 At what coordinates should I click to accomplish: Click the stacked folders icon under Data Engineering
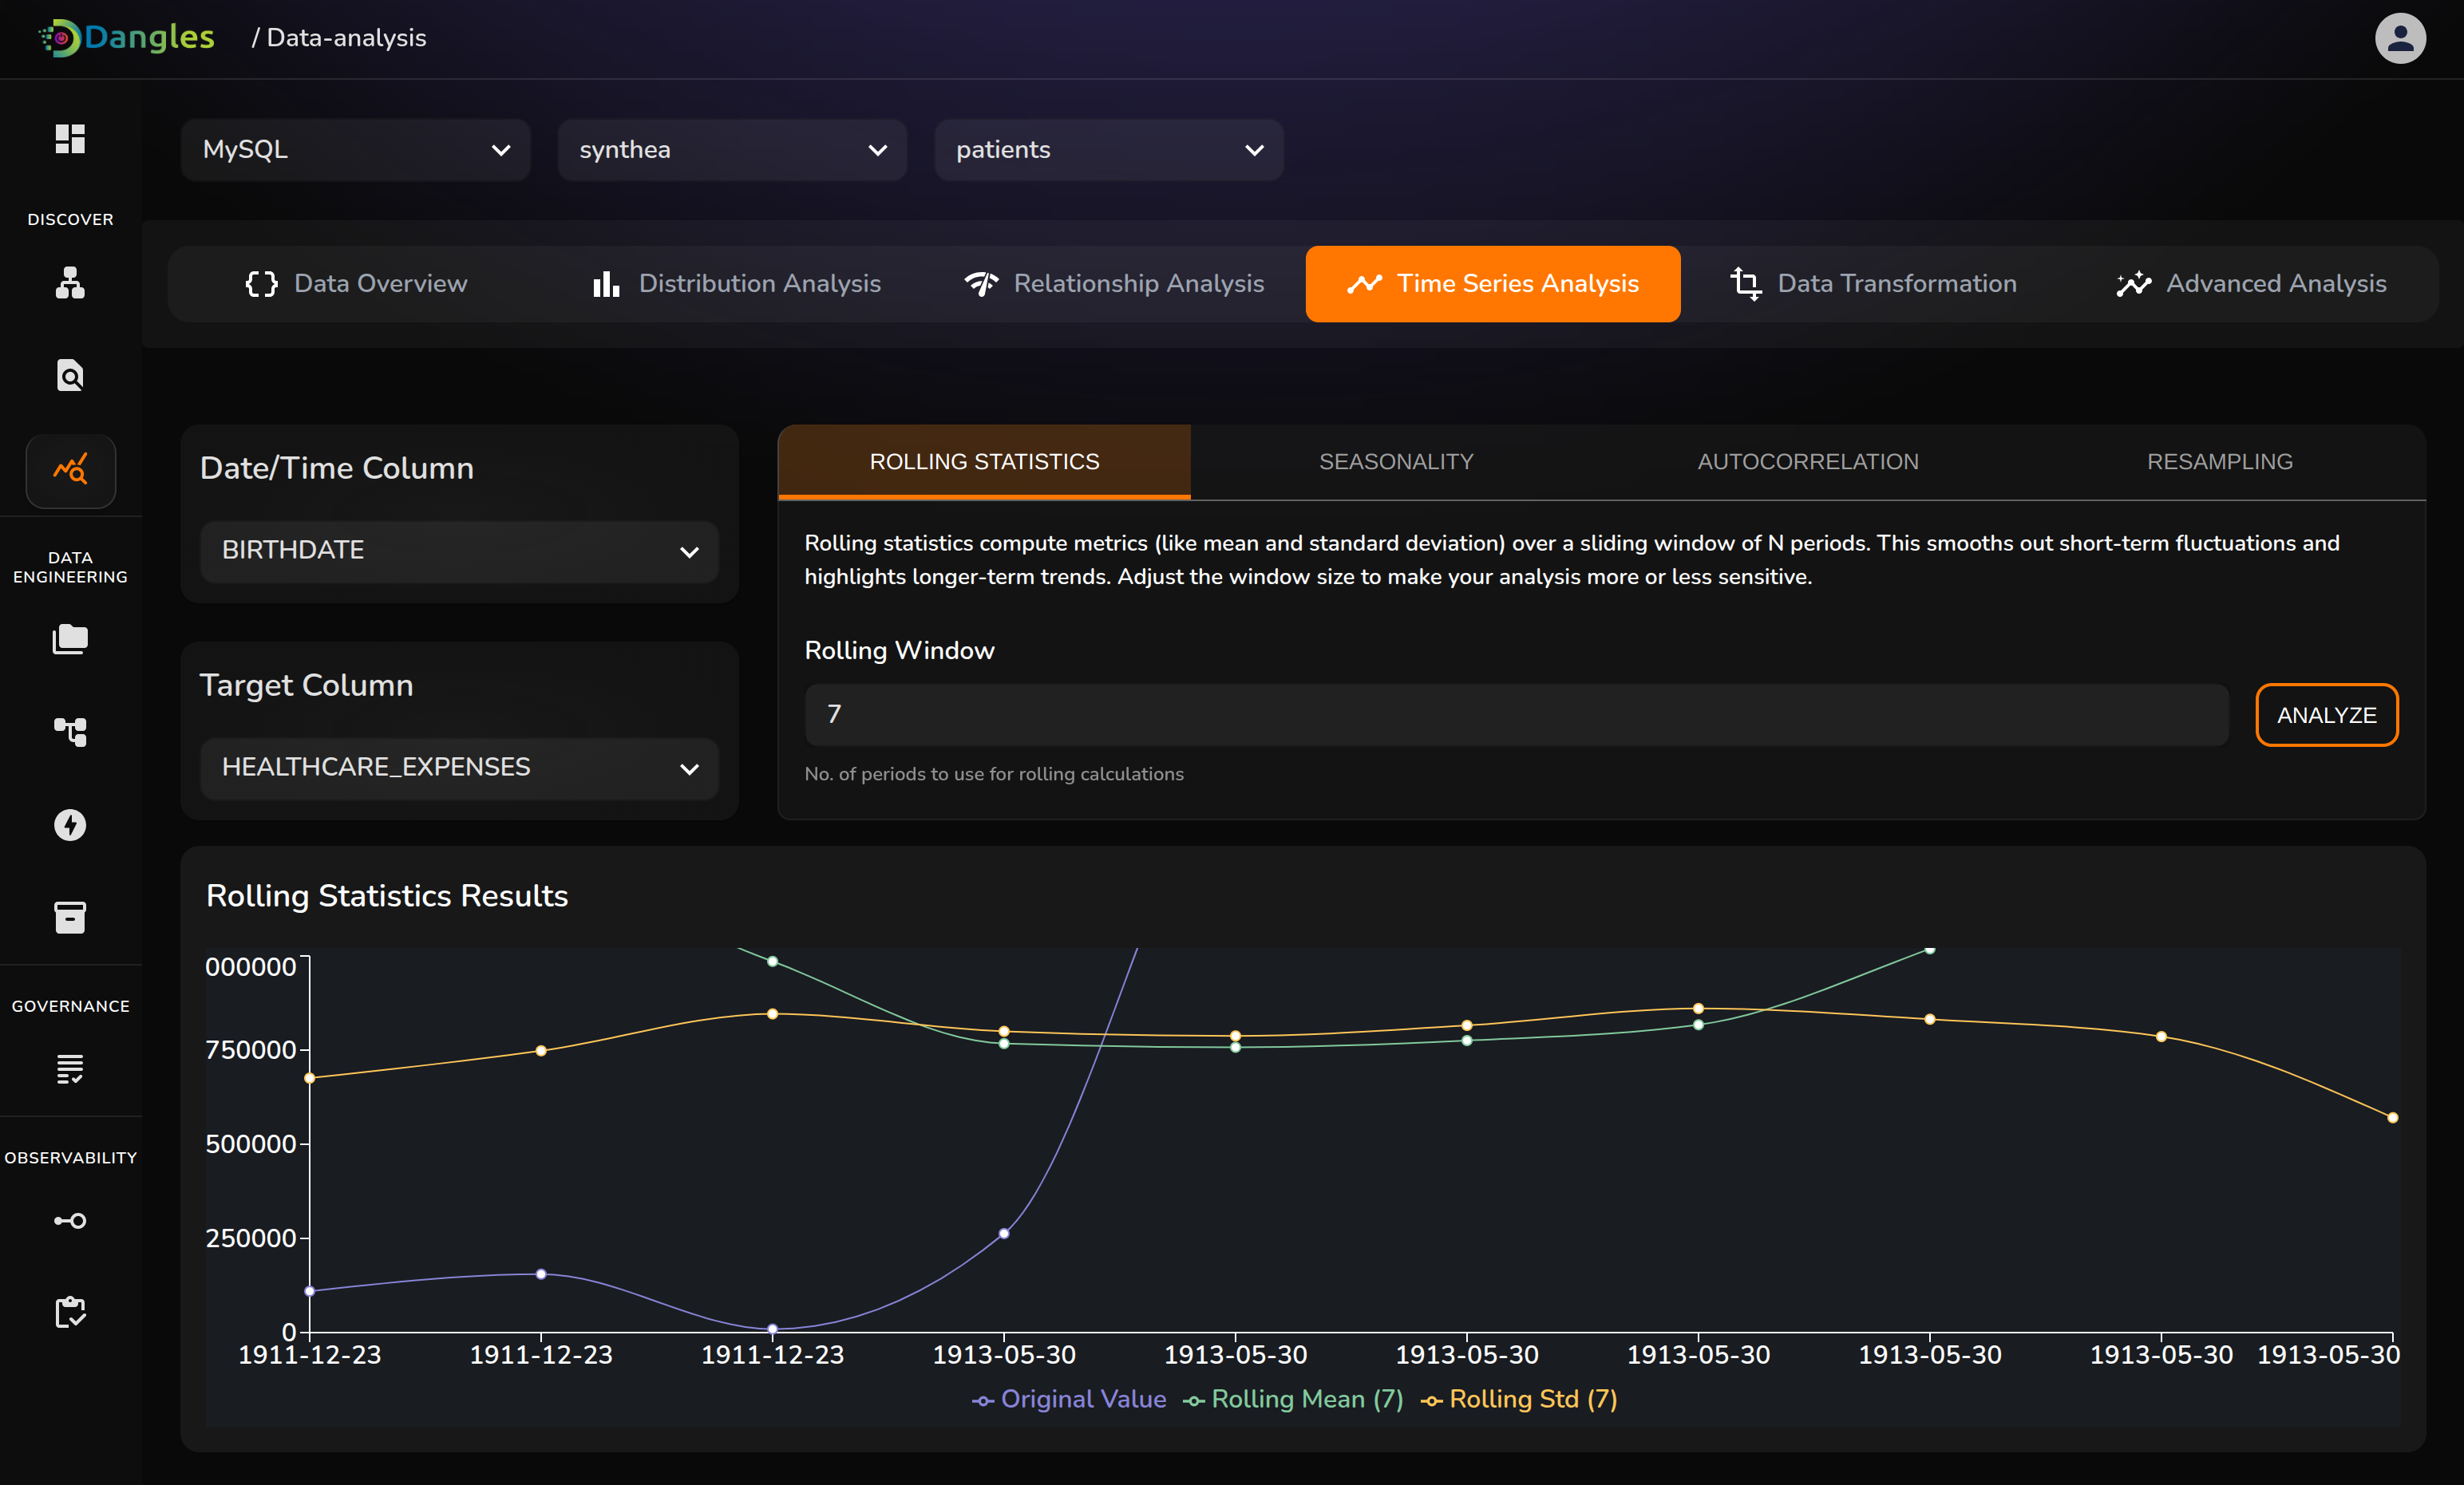tap(70, 639)
